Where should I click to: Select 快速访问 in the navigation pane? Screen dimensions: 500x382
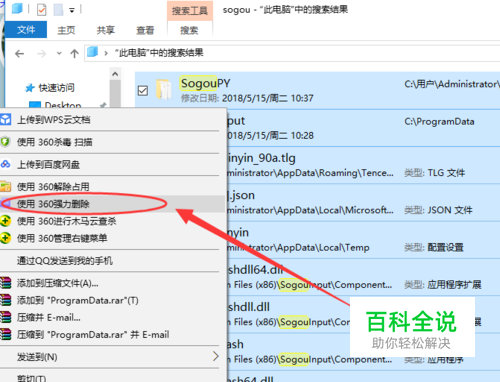tap(56, 88)
